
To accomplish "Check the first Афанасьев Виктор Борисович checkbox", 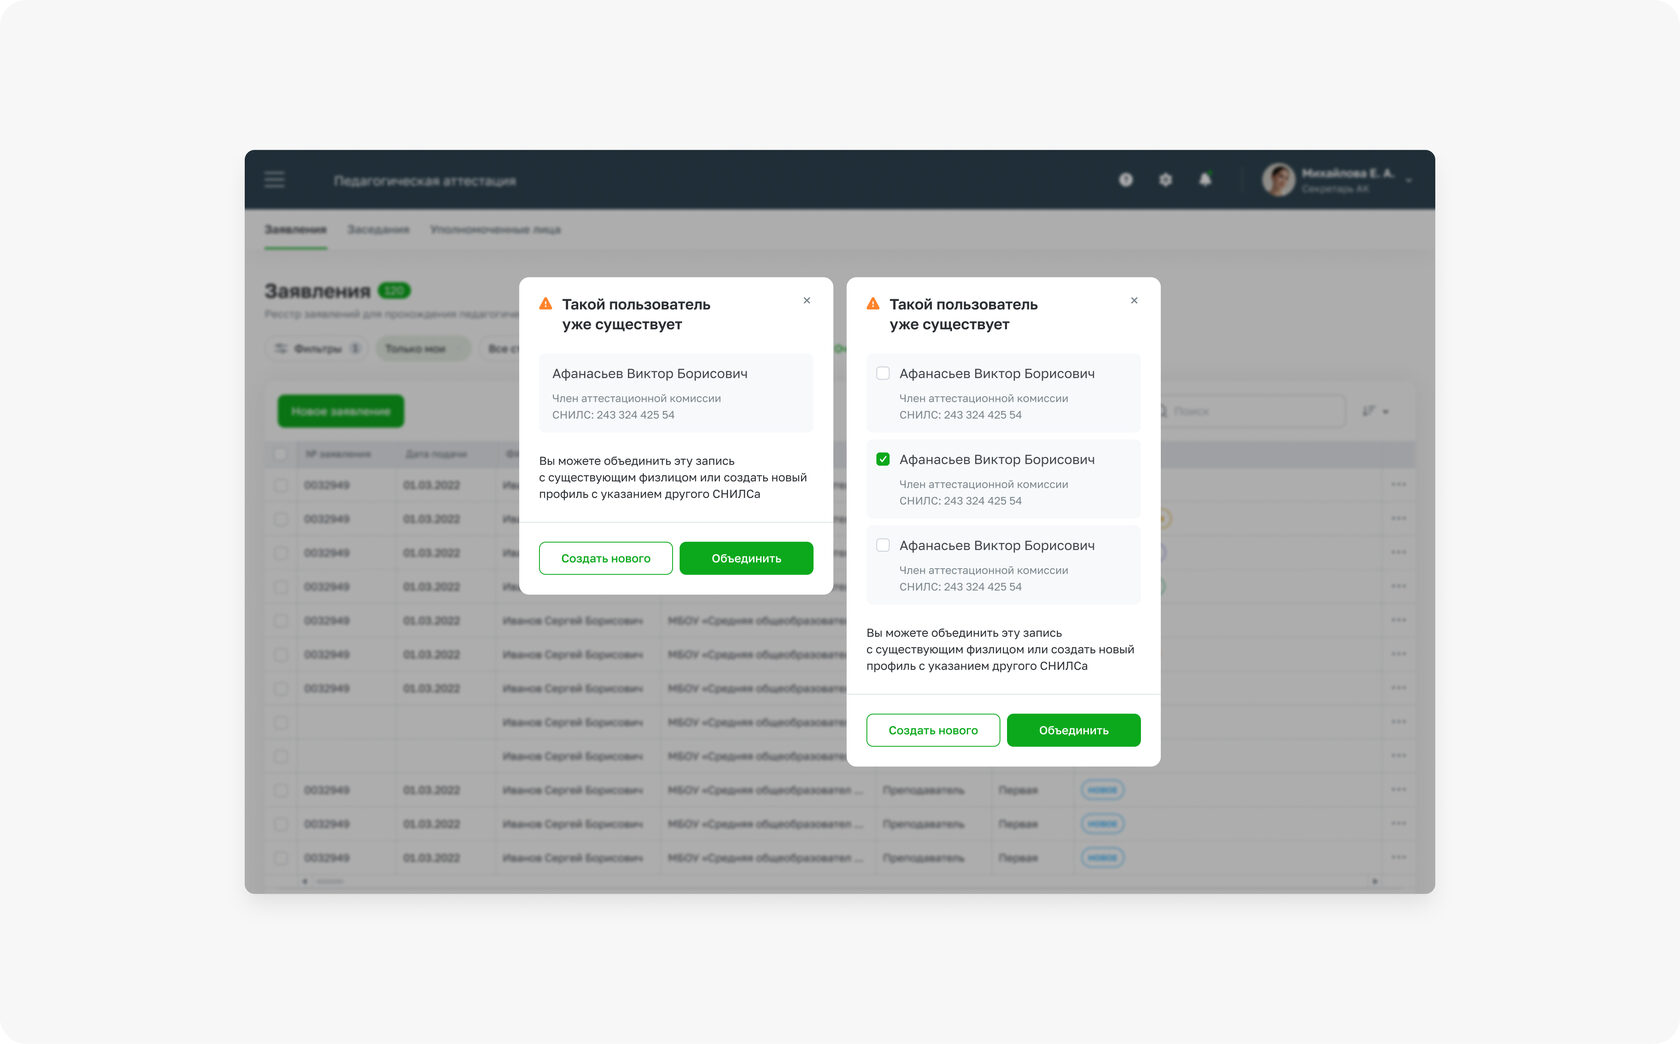I will point(883,373).
